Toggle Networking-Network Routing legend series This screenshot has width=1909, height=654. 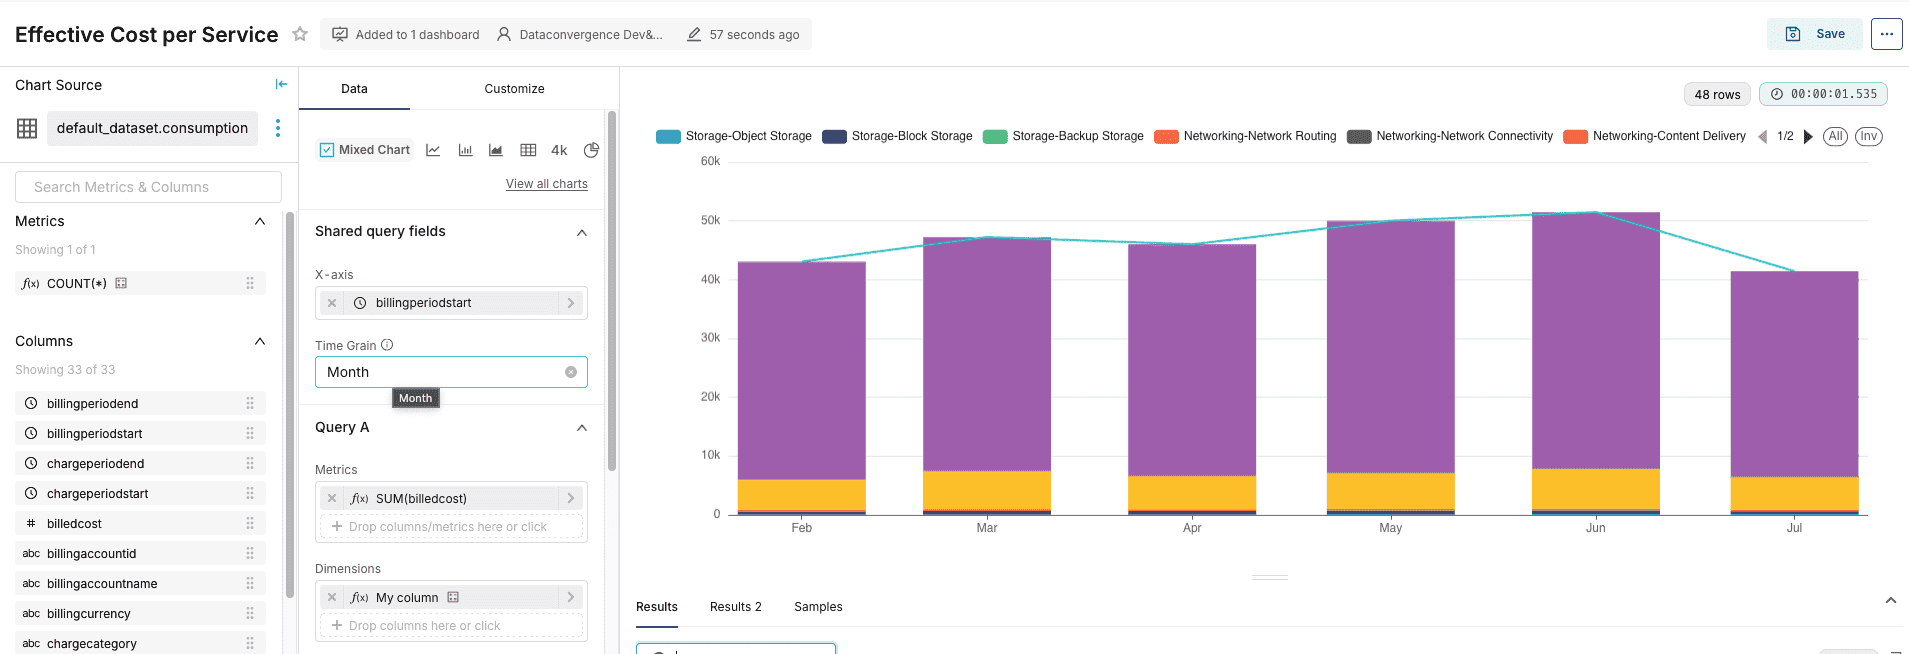1245,137
